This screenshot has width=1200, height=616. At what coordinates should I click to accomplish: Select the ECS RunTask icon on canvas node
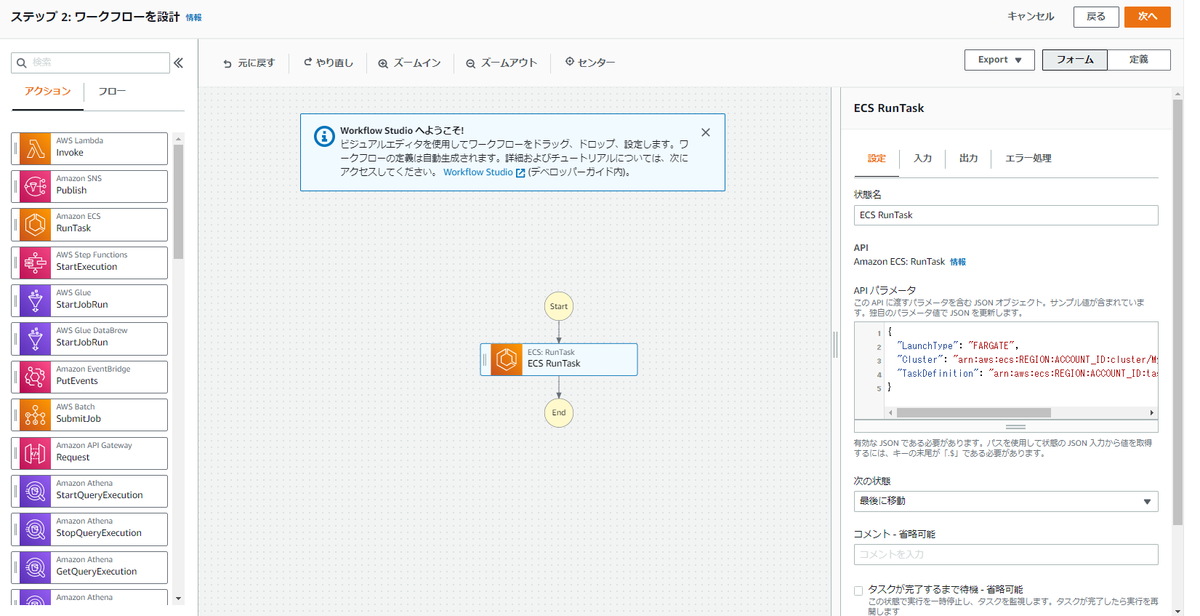[507, 359]
